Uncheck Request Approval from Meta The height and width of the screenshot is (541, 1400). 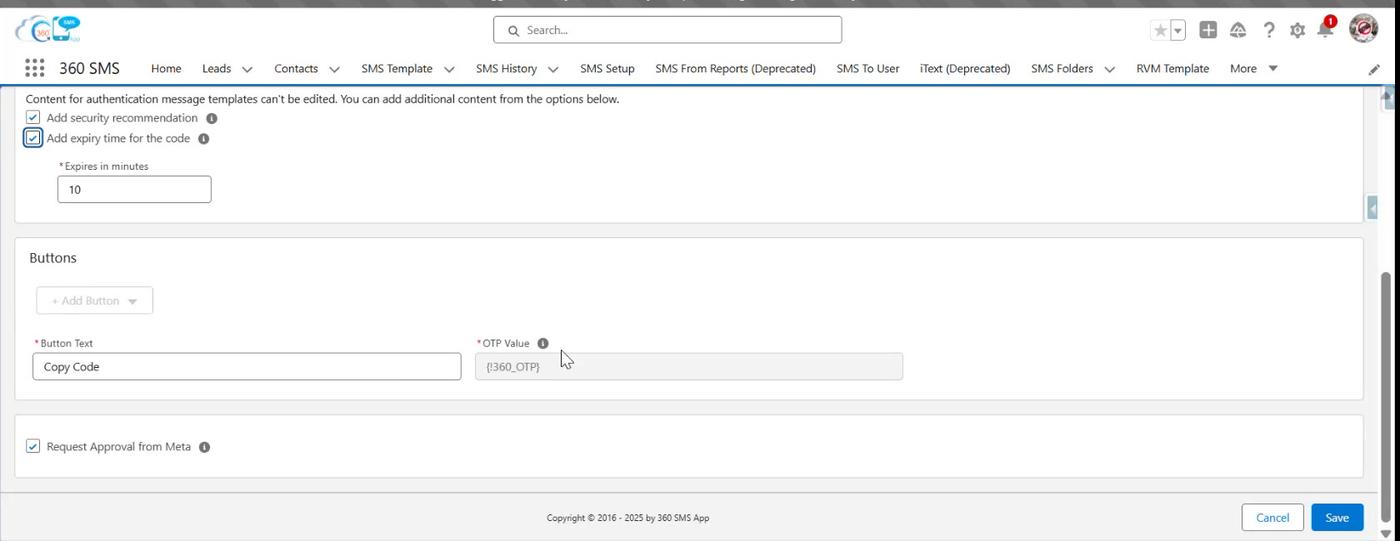point(33,446)
